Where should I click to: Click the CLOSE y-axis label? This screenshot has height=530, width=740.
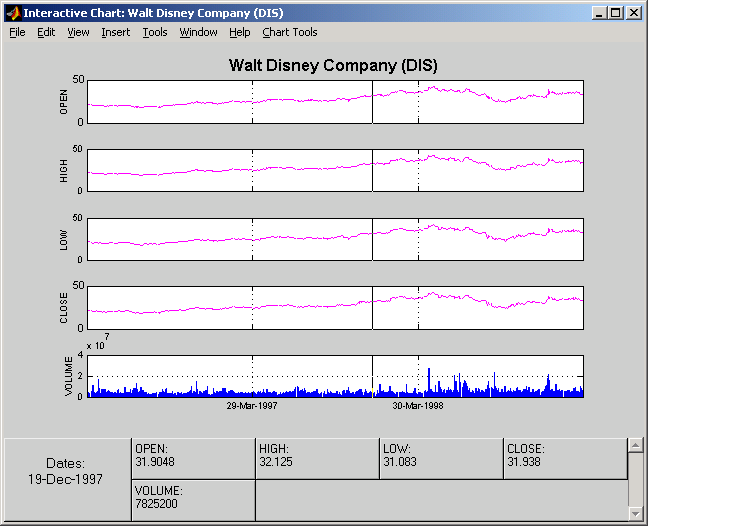[x=64, y=308]
